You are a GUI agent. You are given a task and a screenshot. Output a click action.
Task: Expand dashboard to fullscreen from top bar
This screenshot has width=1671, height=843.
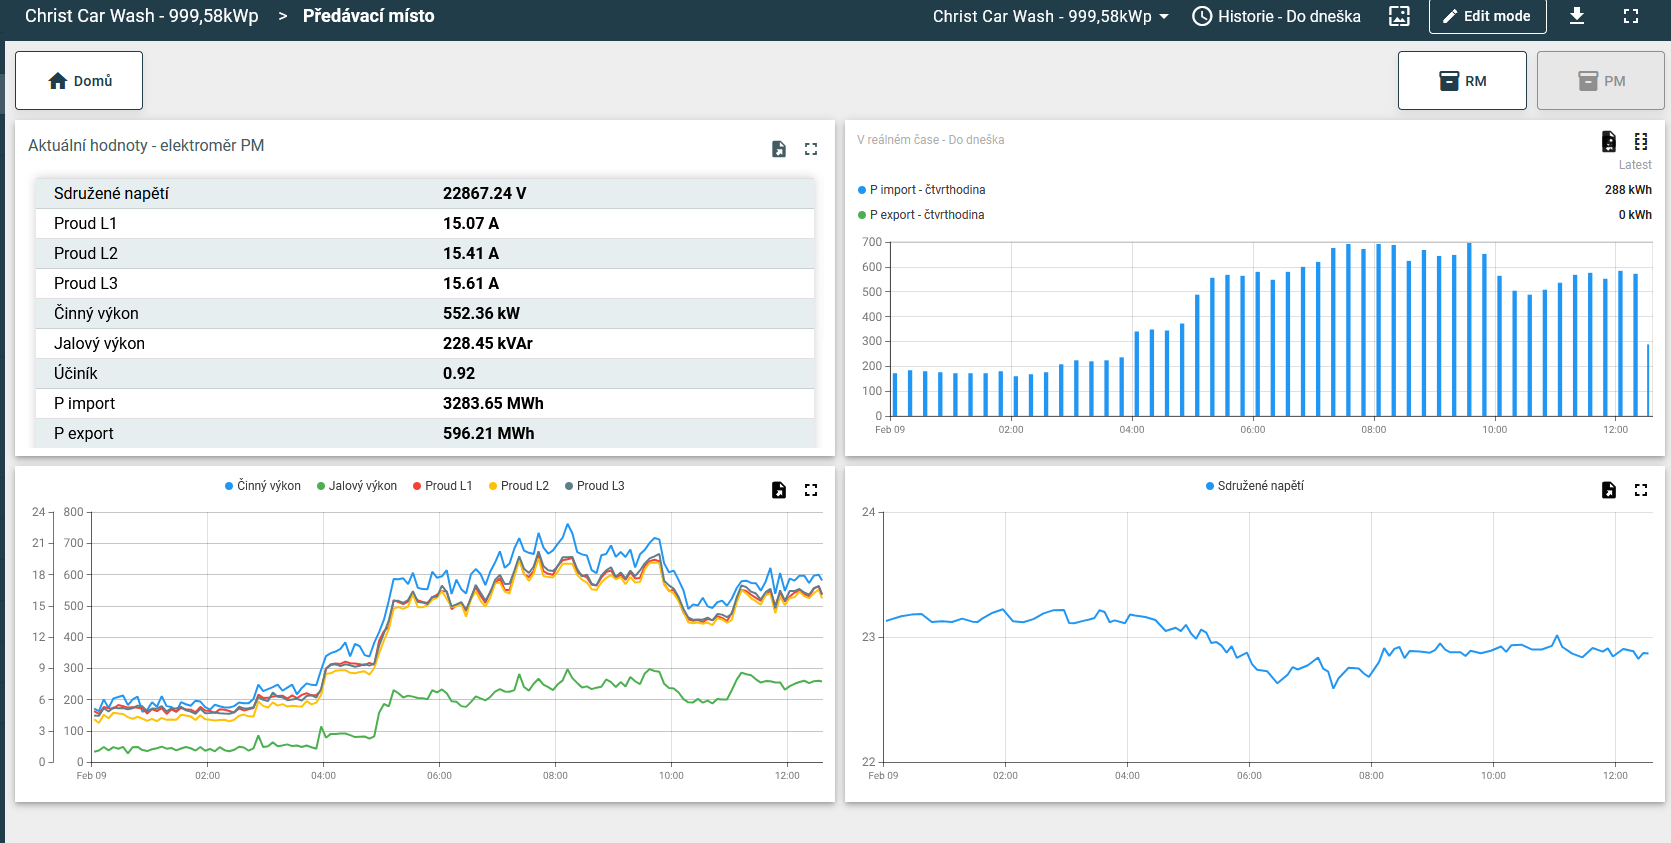pos(1631,16)
